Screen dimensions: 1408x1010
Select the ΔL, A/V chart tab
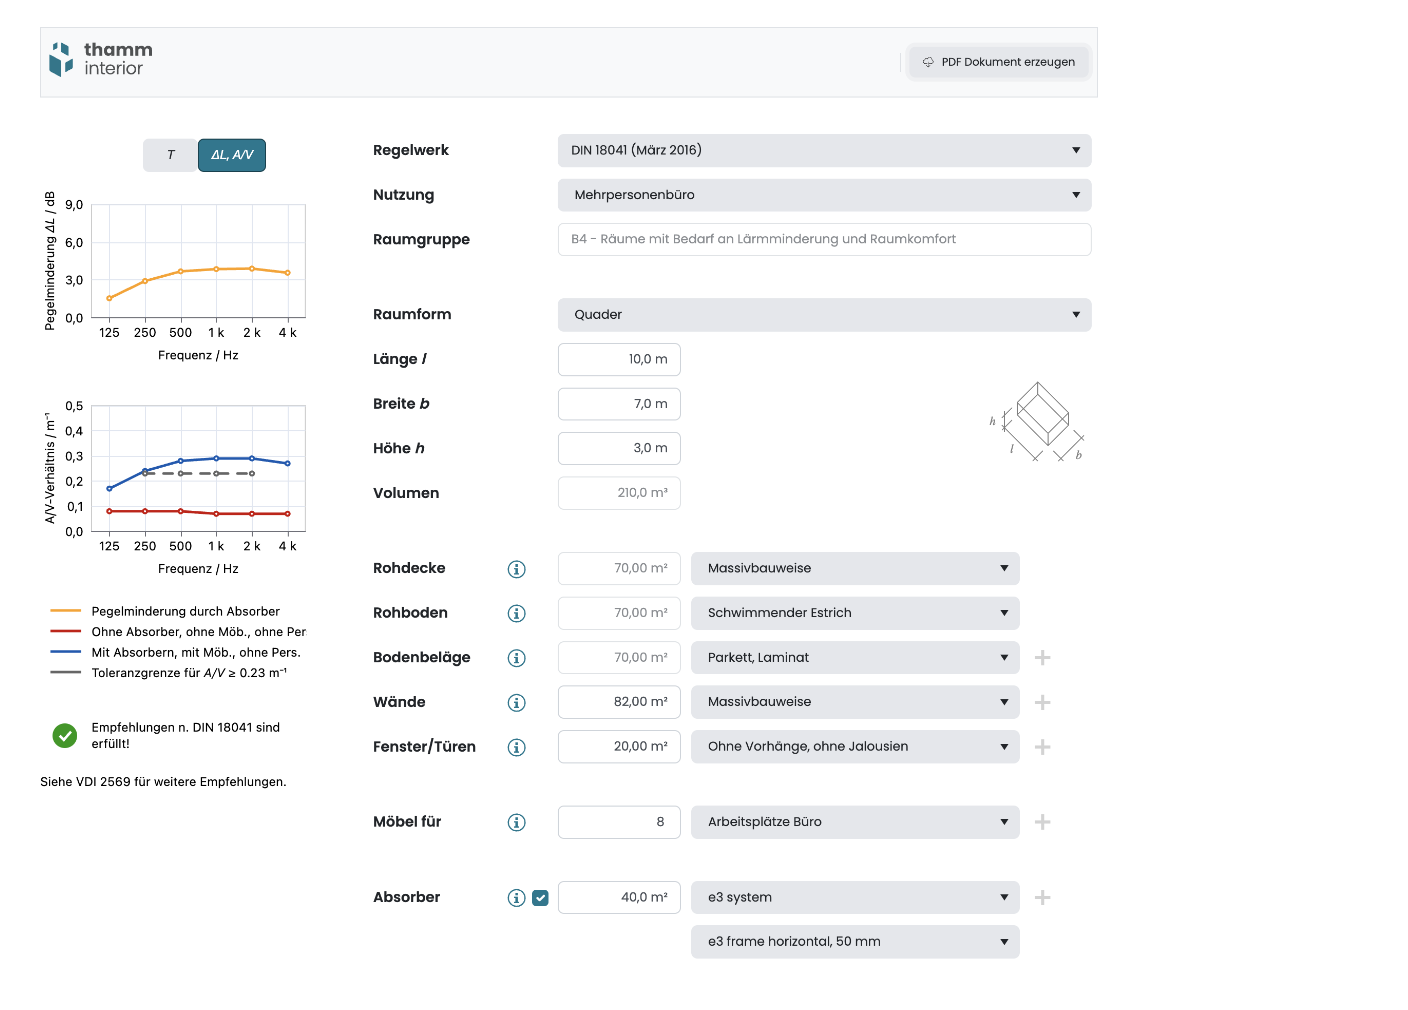pyautogui.click(x=232, y=155)
